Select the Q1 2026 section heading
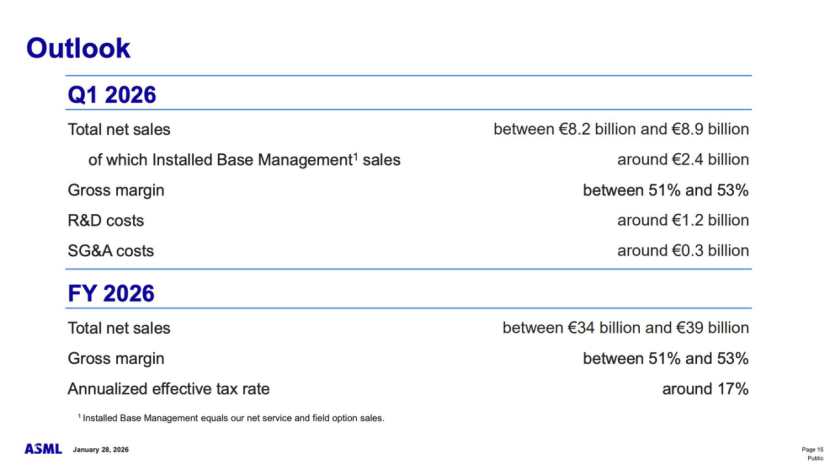 (112, 95)
